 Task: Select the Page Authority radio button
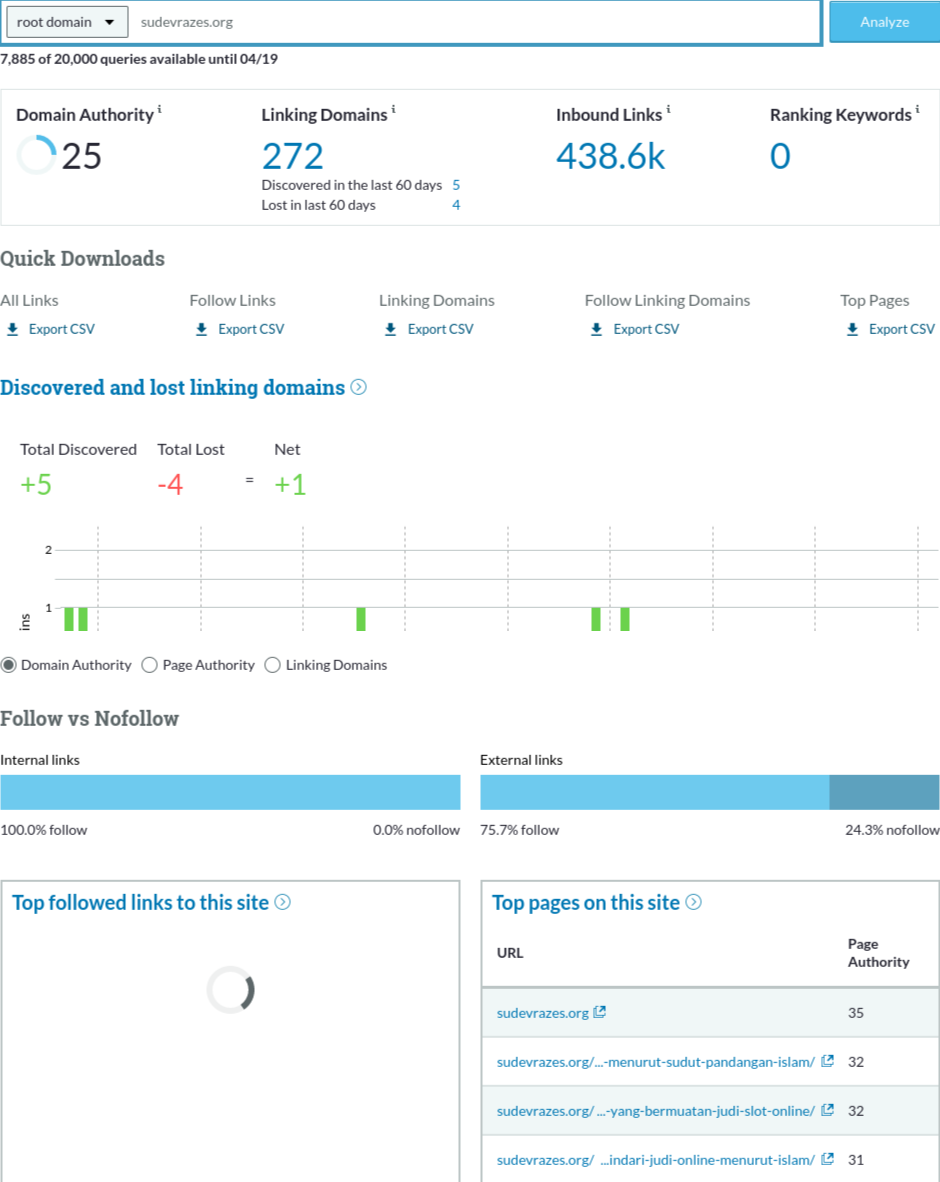point(150,665)
